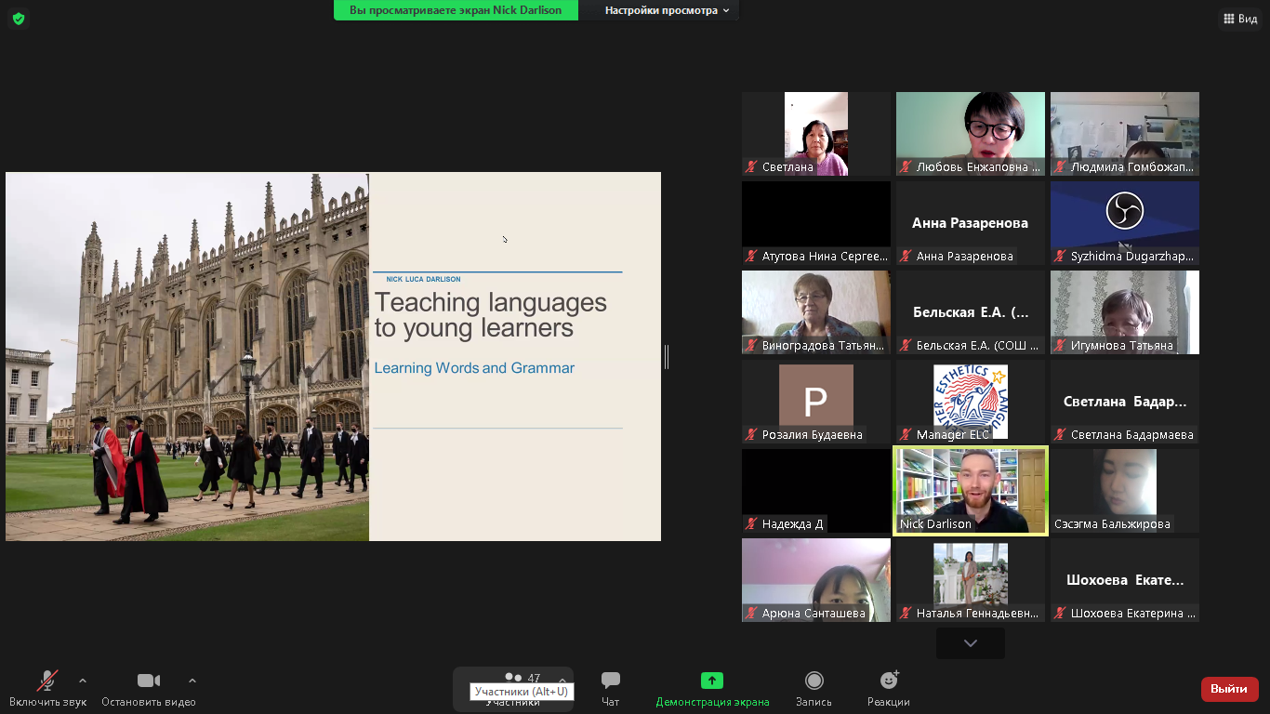Open Настройки просмотра dropdown
Screen dimensions: 1270x714
coord(666,10)
